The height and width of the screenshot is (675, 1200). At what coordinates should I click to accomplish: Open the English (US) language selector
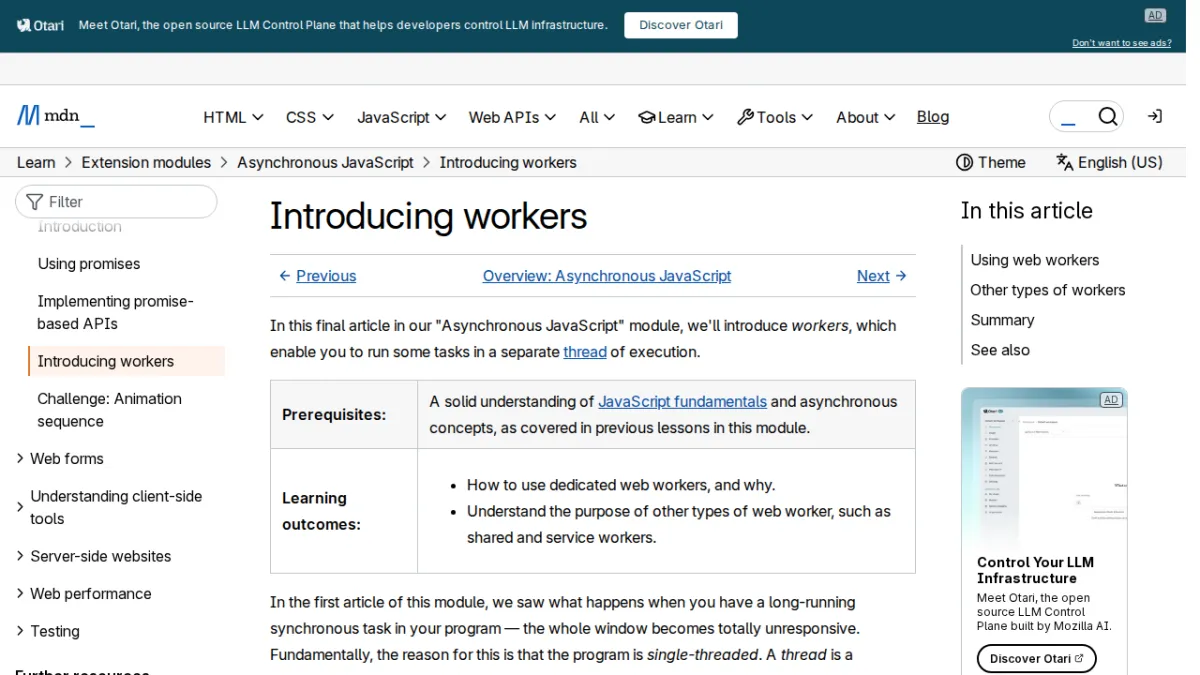(x=1110, y=162)
